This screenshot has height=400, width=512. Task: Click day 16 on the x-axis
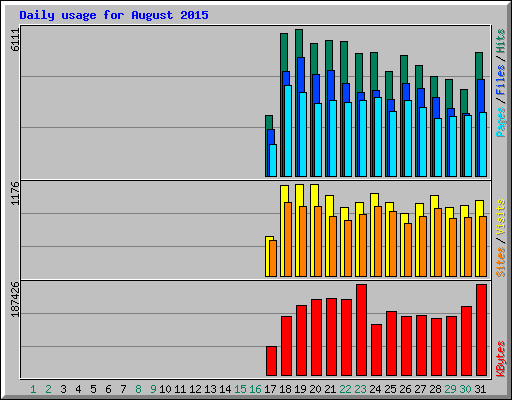pyautogui.click(x=255, y=389)
